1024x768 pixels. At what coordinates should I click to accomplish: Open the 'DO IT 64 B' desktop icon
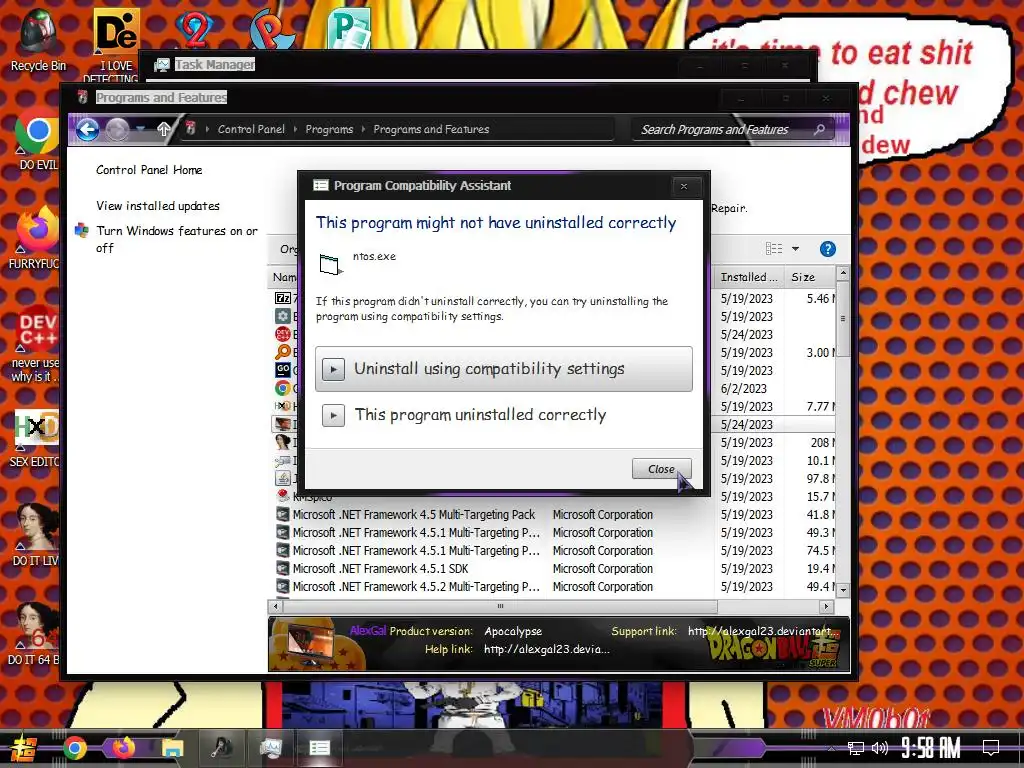pyautogui.click(x=36, y=633)
